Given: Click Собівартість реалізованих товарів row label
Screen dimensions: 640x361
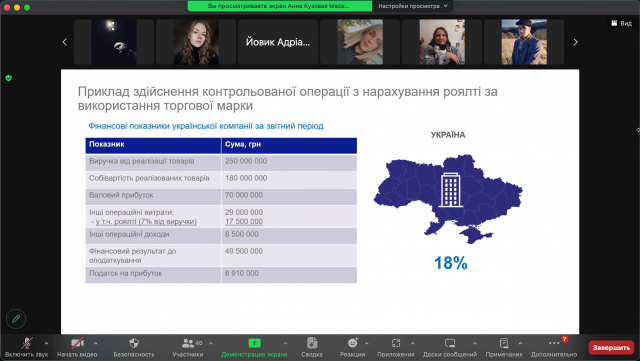Looking at the screenshot, I should [x=149, y=178].
